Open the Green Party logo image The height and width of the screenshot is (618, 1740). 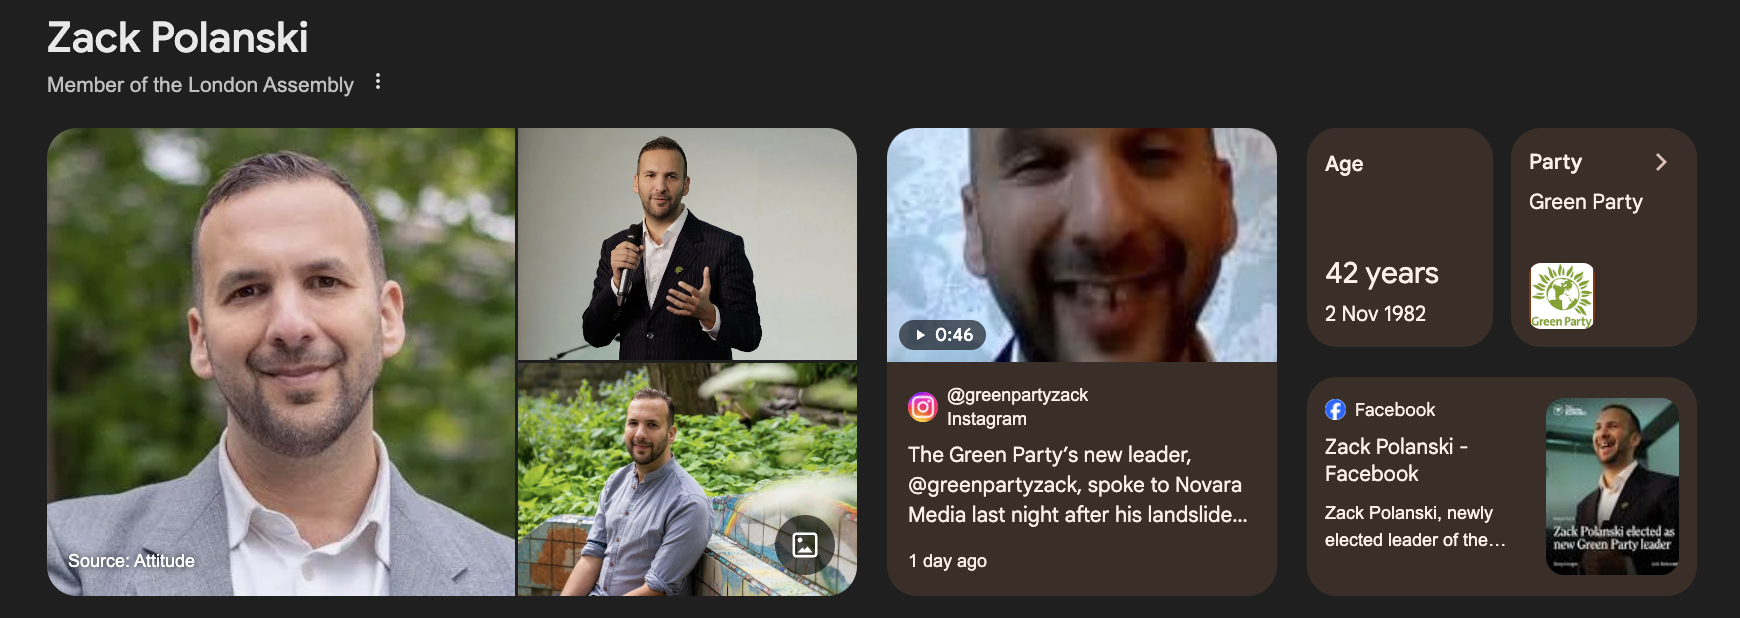click(x=1562, y=296)
